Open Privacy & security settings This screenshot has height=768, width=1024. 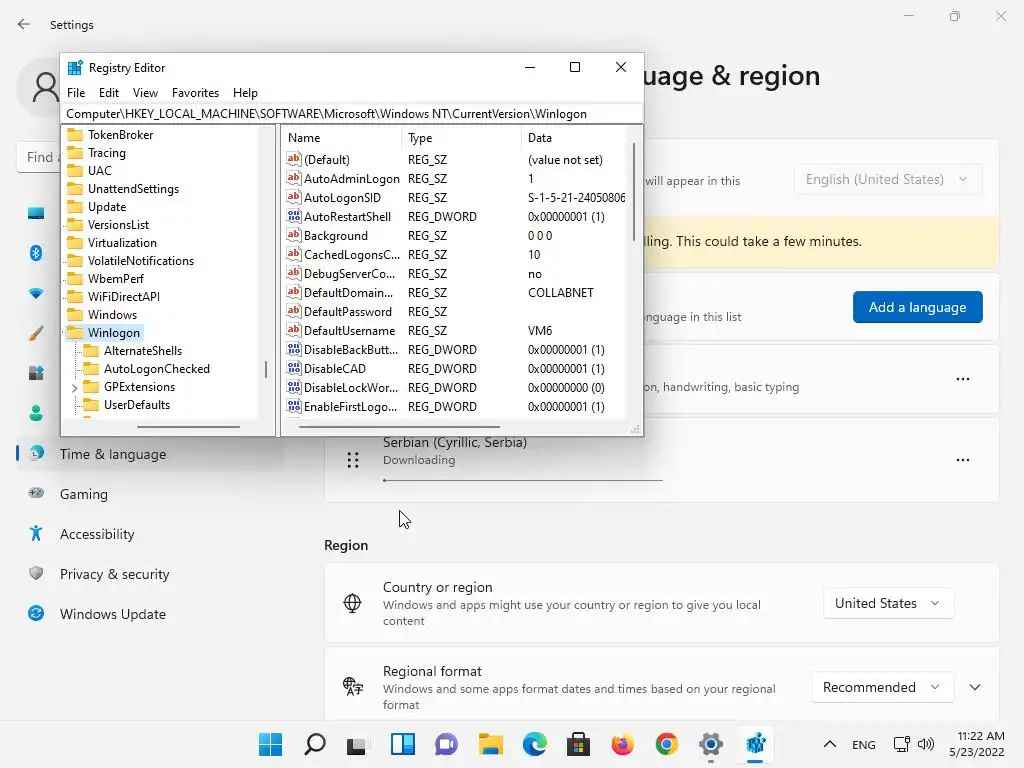[114, 574]
